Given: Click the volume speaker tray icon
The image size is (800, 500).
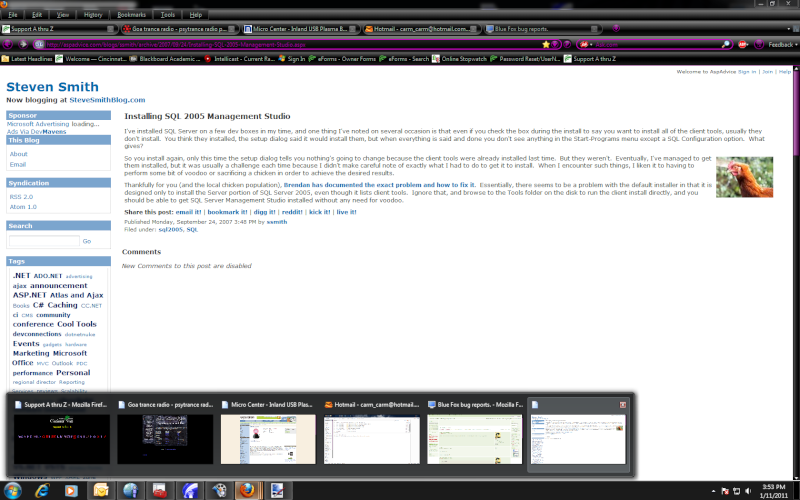Looking at the screenshot, I should 748,491.
